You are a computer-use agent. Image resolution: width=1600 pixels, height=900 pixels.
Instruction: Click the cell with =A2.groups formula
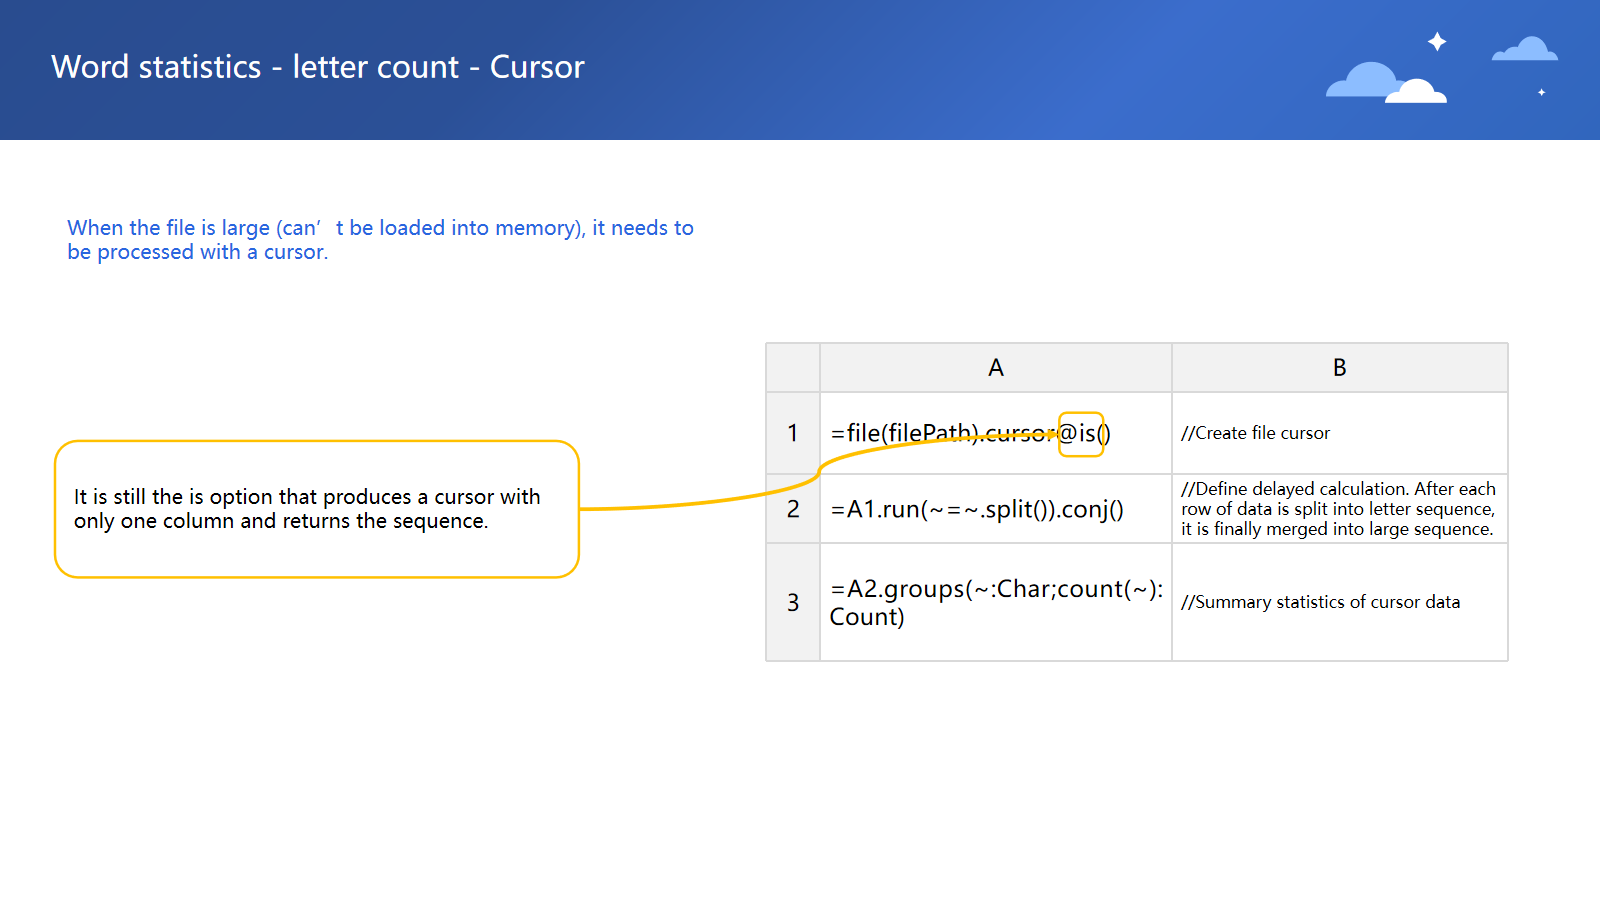[x=995, y=602]
